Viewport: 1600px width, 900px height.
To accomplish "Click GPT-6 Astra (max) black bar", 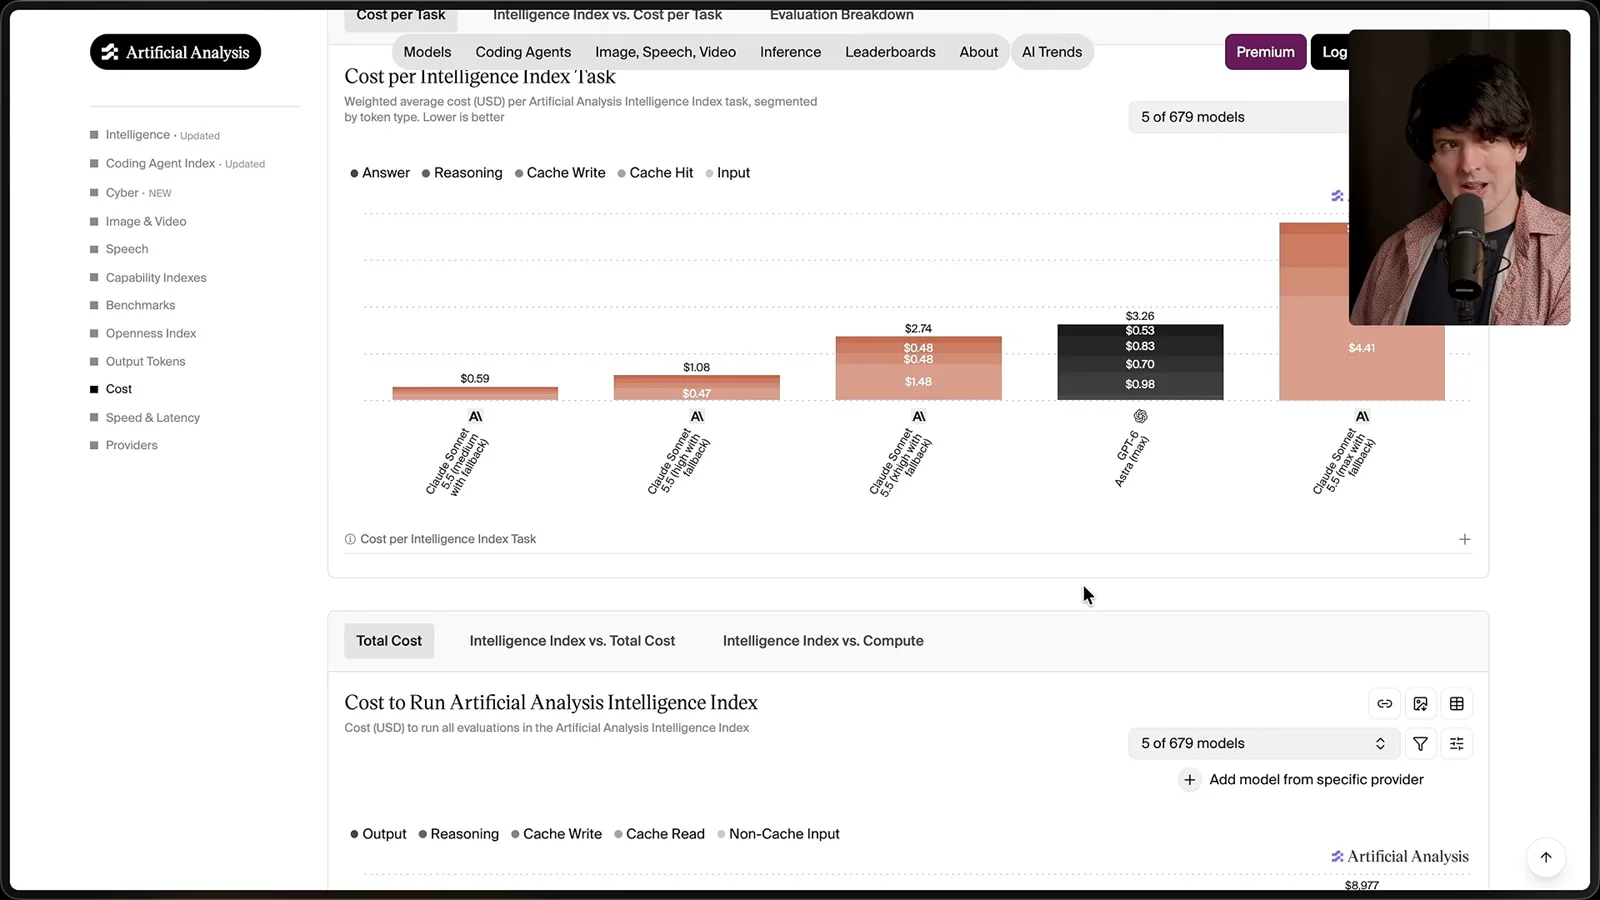I will [x=1140, y=362].
